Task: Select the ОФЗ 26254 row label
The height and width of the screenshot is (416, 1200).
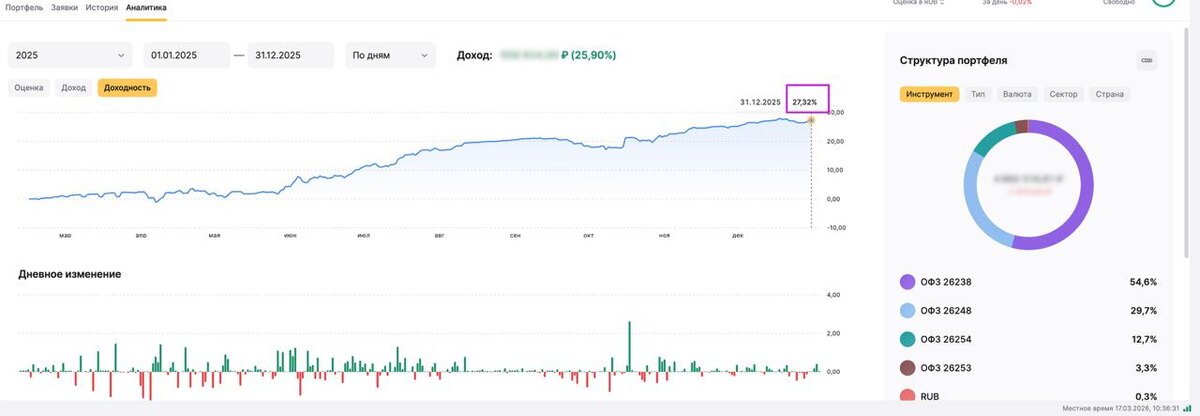Action: (948, 339)
